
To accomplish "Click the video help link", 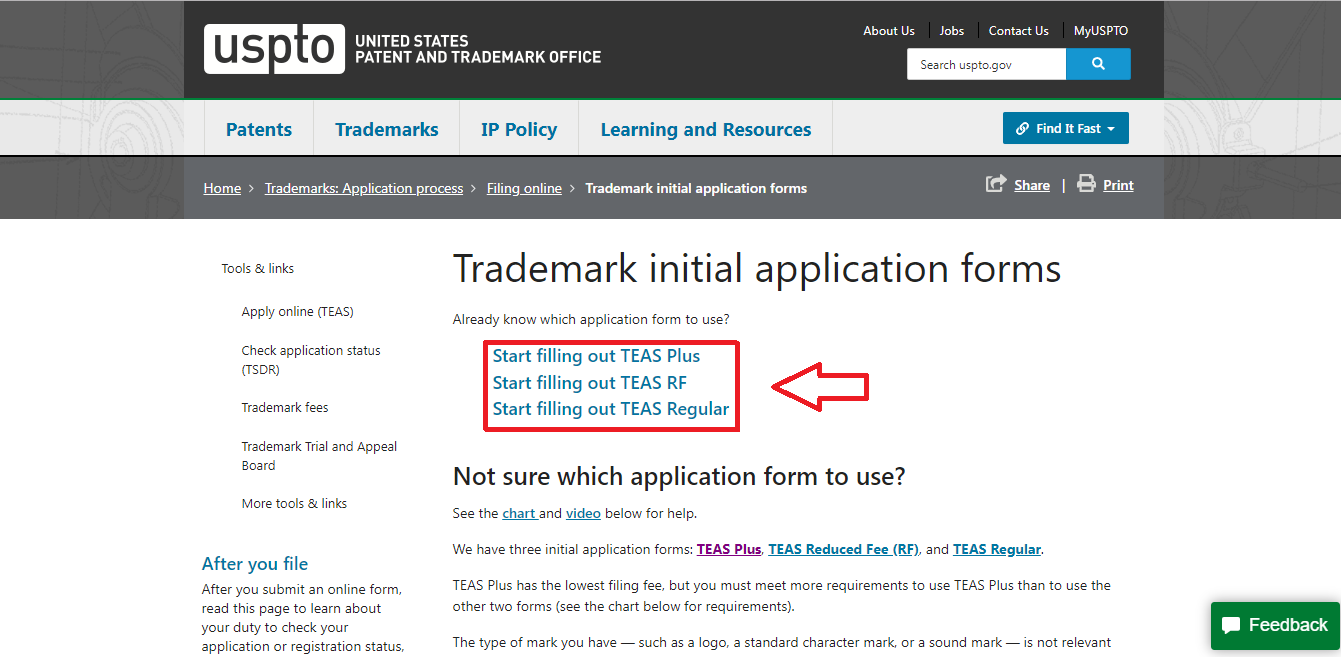I will tap(583, 513).
